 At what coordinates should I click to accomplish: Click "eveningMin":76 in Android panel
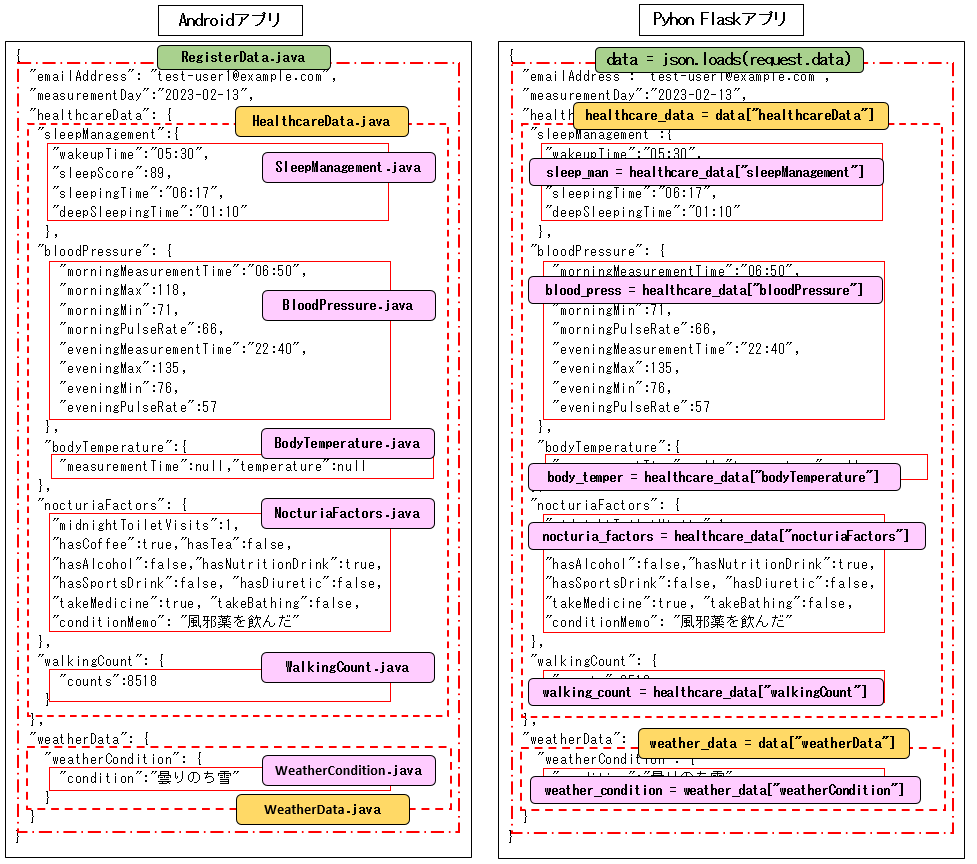coord(119,388)
